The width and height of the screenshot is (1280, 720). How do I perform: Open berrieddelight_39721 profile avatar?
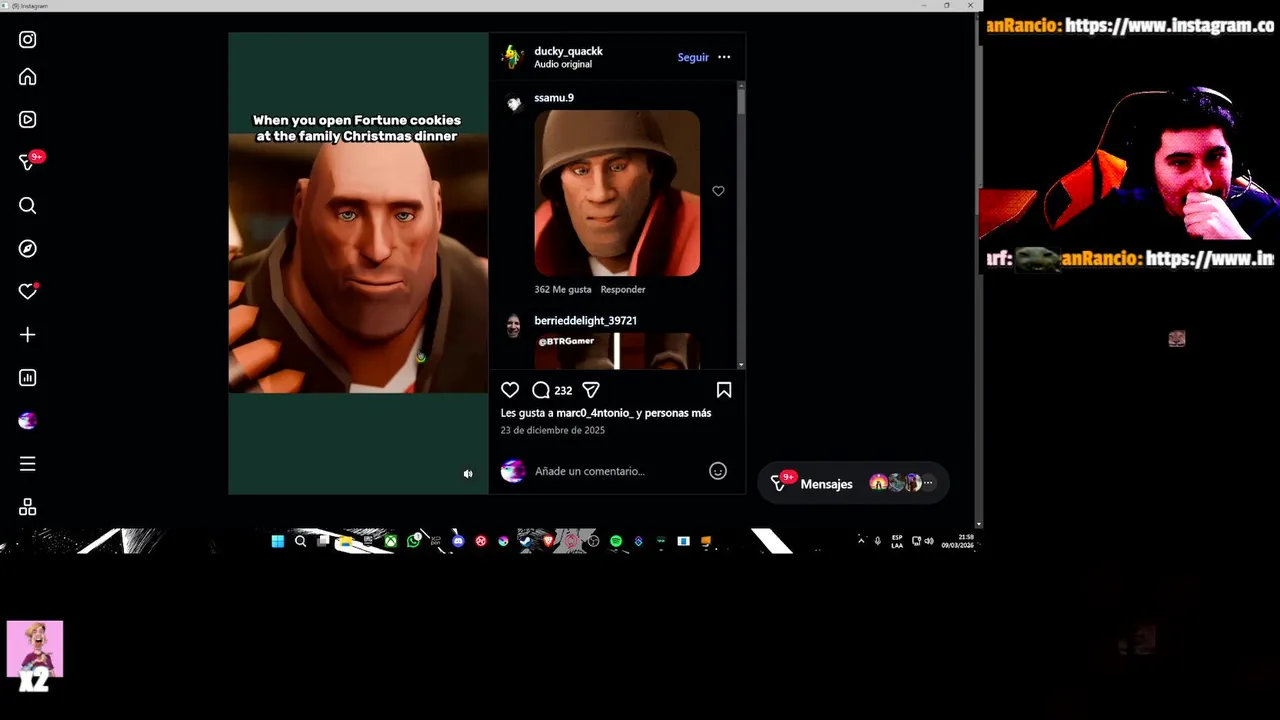tap(513, 325)
